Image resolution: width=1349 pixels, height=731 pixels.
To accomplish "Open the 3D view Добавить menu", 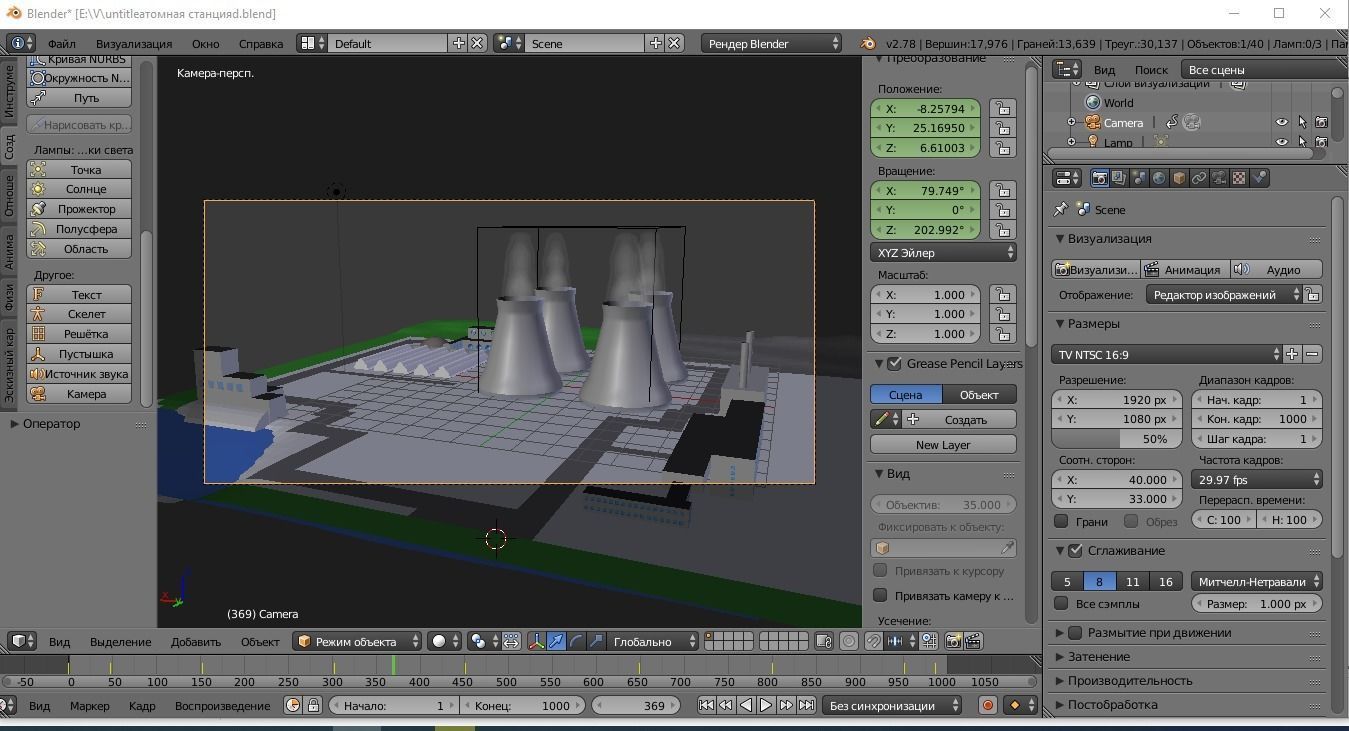I will coord(195,642).
